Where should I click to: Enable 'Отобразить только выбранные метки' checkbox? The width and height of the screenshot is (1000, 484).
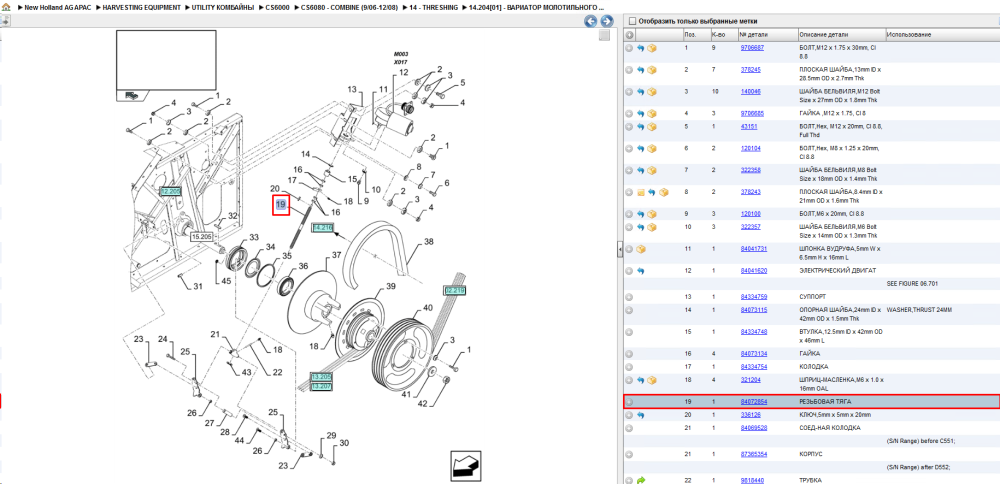632,21
